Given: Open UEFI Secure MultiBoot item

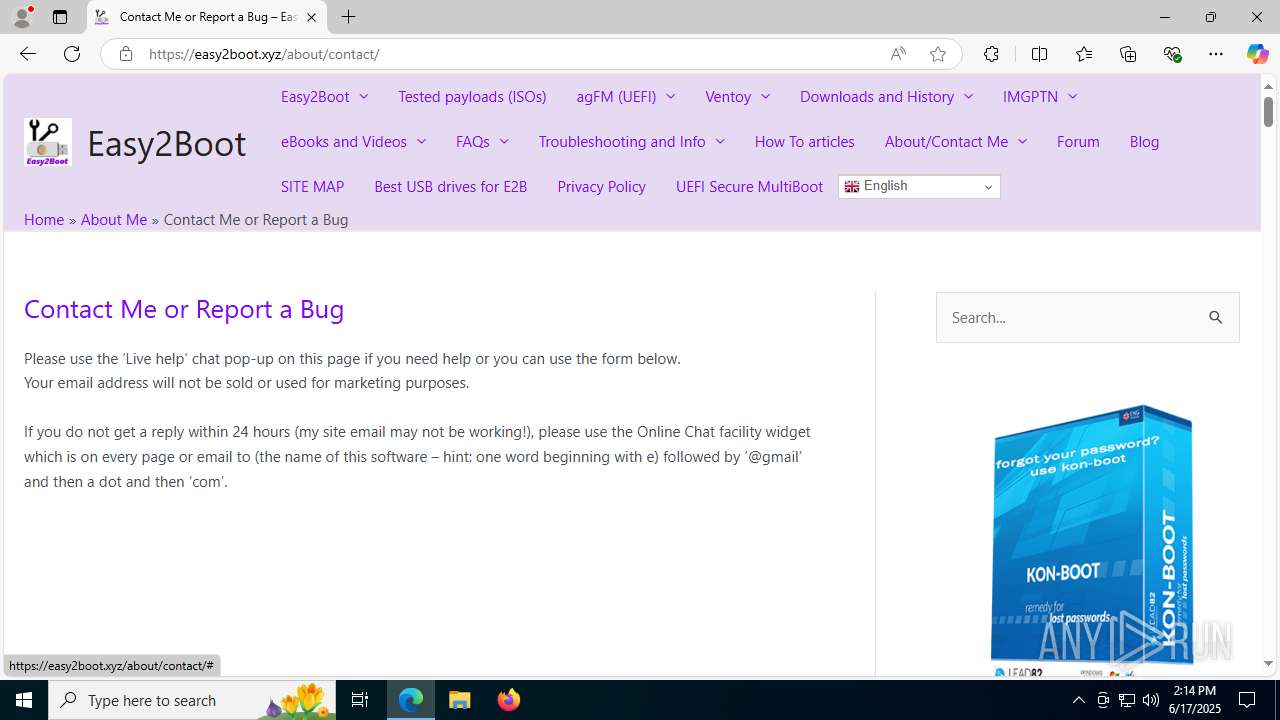Looking at the screenshot, I should tap(749, 186).
